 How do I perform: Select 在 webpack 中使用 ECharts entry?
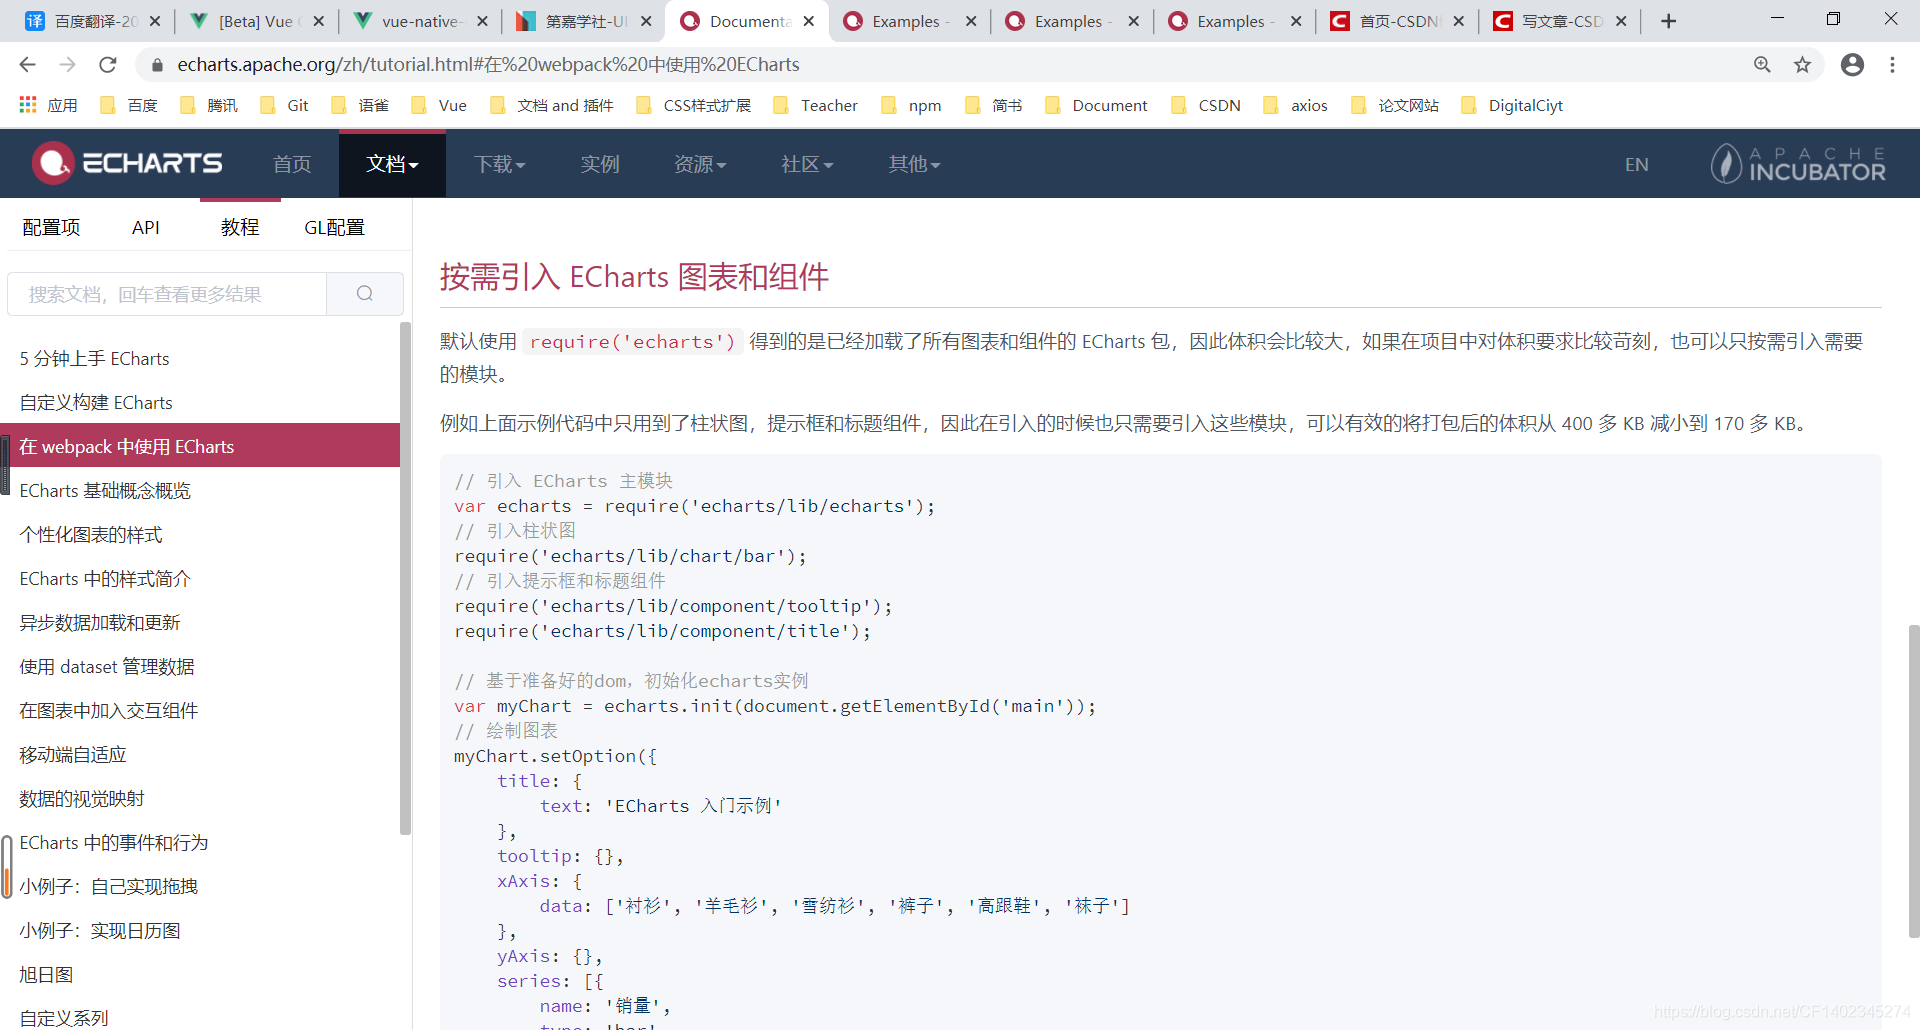(x=200, y=446)
